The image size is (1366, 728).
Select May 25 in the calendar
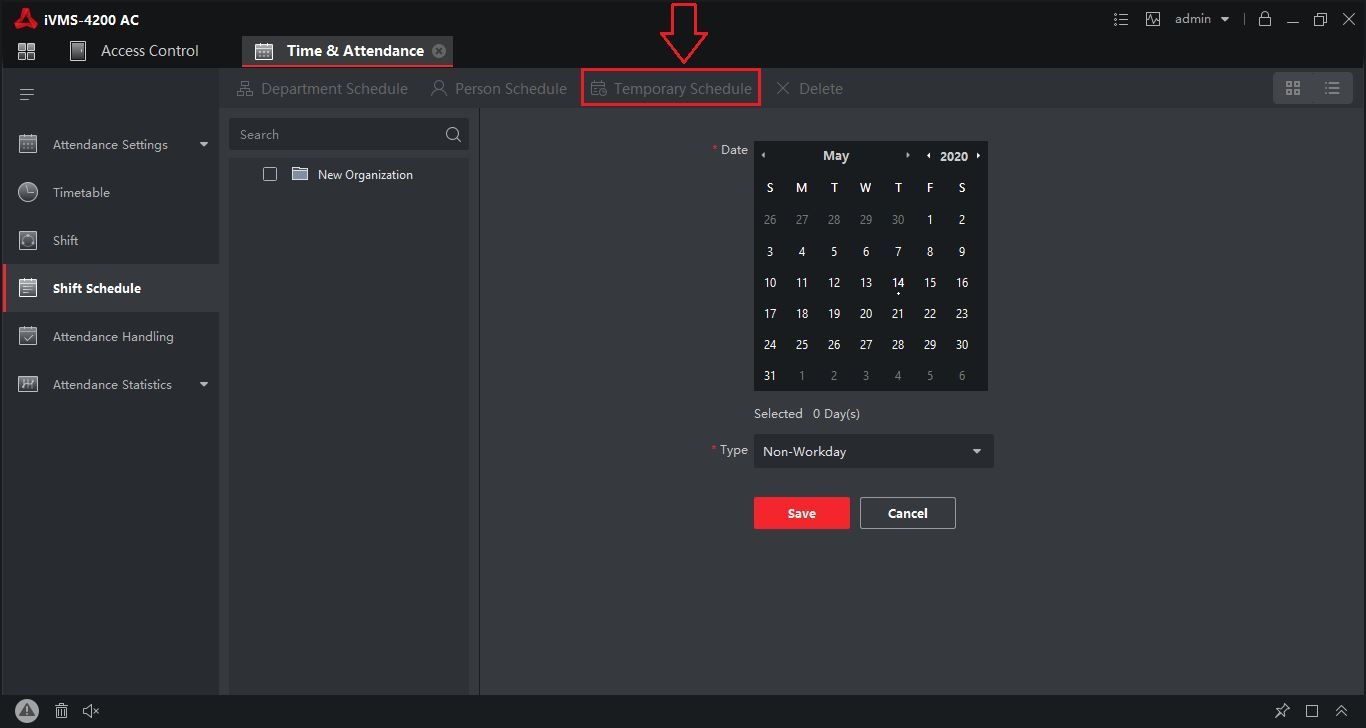[802, 345]
